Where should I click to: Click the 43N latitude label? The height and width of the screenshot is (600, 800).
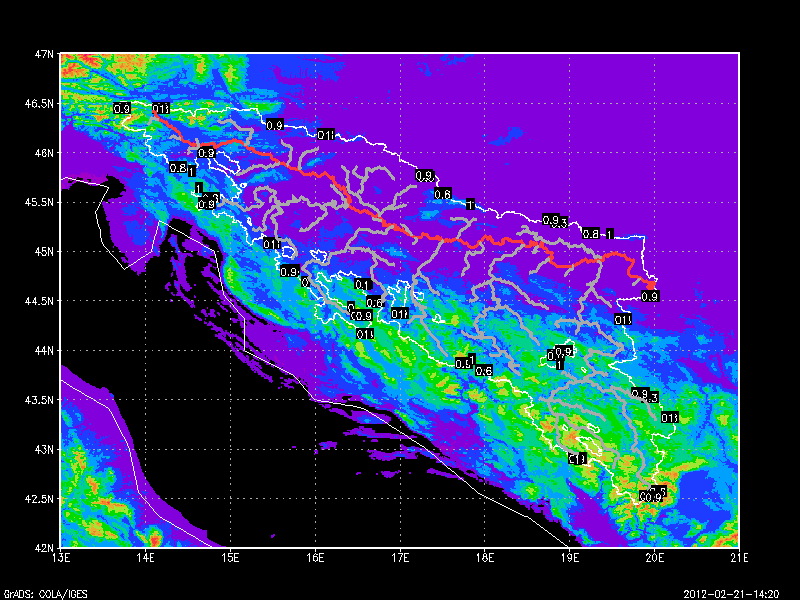point(44,449)
